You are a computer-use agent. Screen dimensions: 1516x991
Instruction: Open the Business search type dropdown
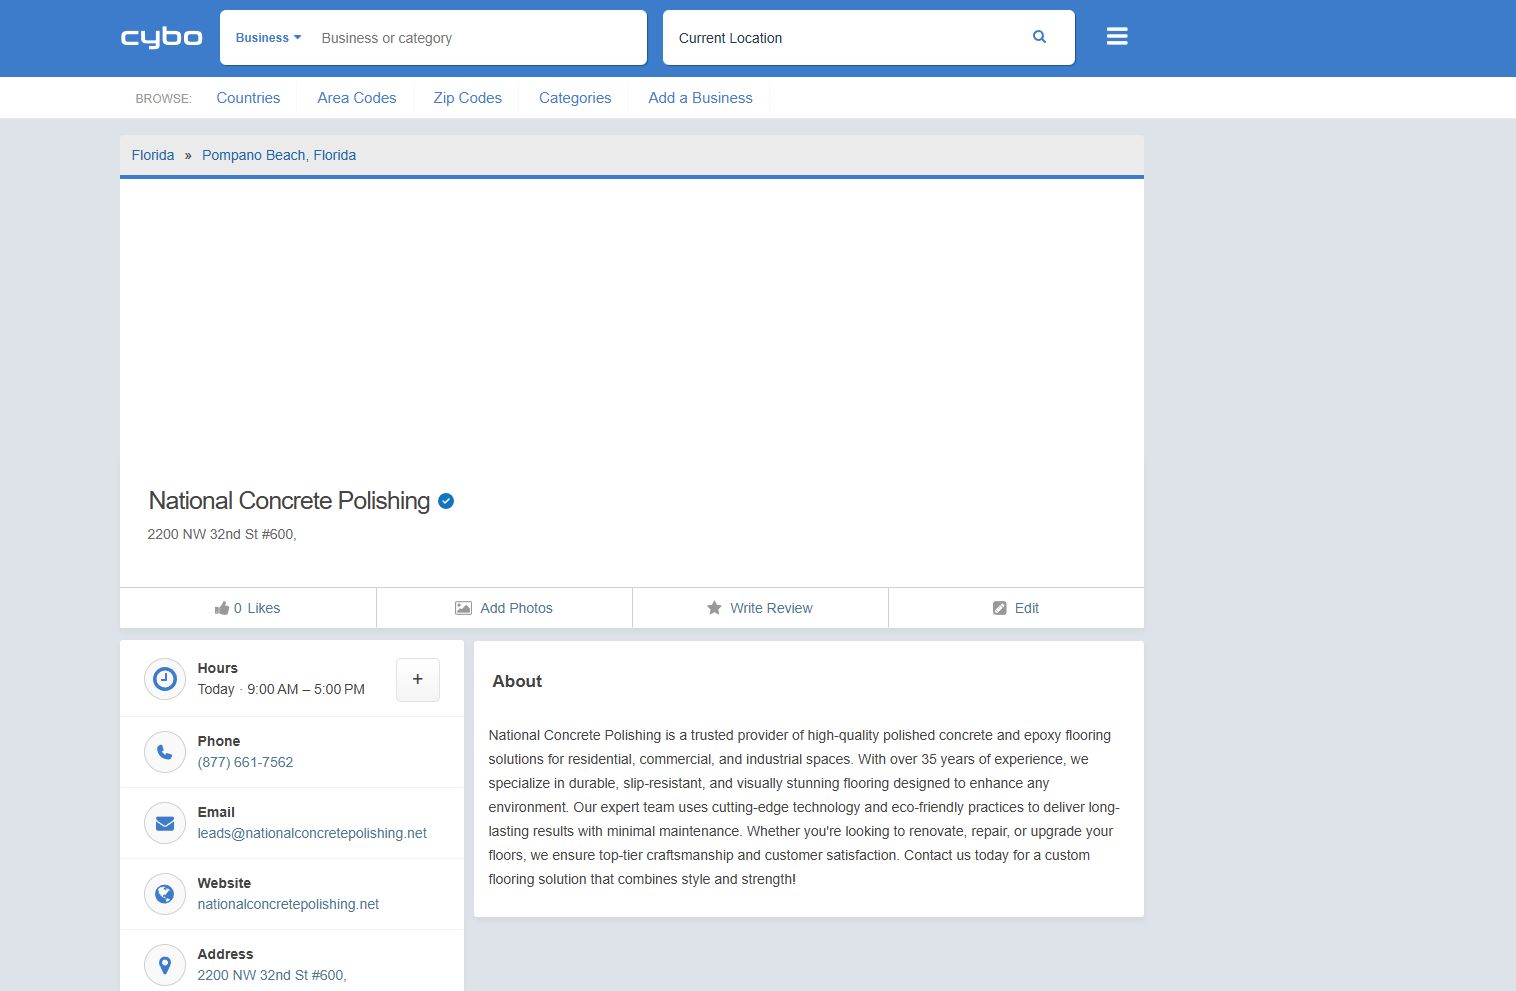268,38
